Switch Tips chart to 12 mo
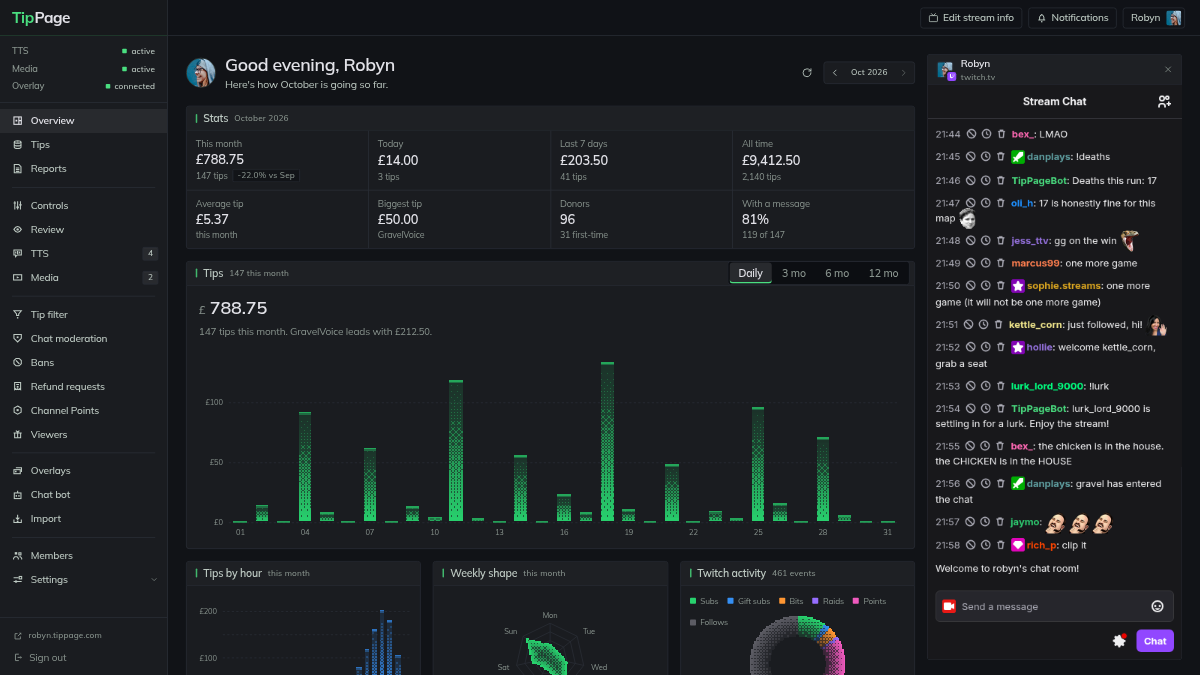This screenshot has width=1200, height=675. 884,274
